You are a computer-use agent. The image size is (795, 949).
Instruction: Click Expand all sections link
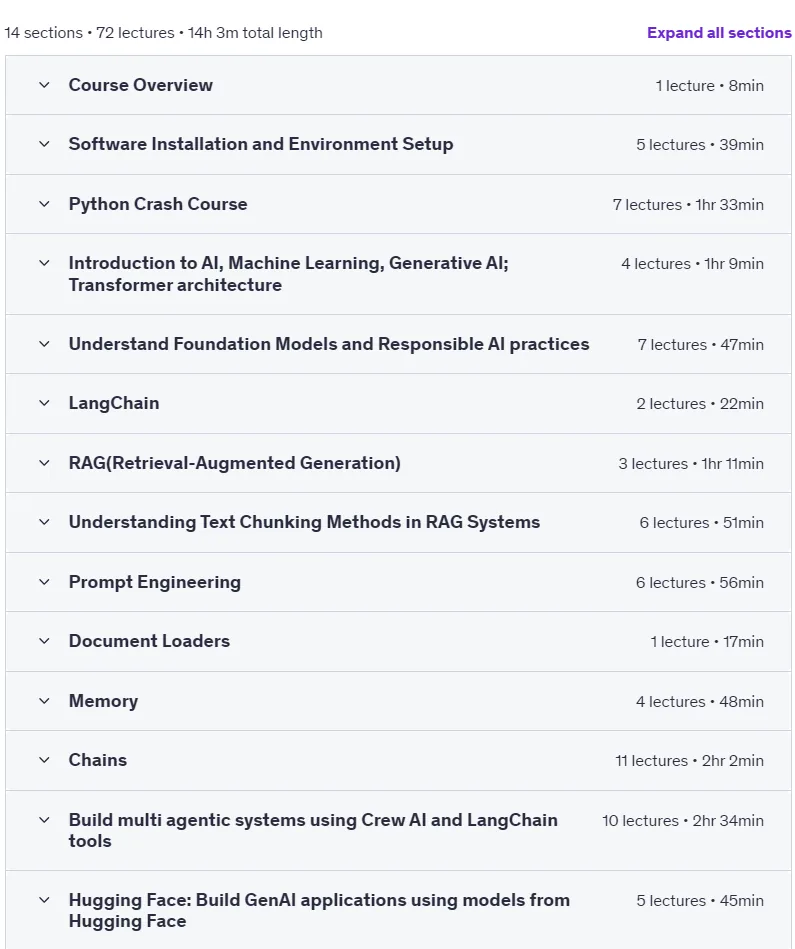point(719,33)
